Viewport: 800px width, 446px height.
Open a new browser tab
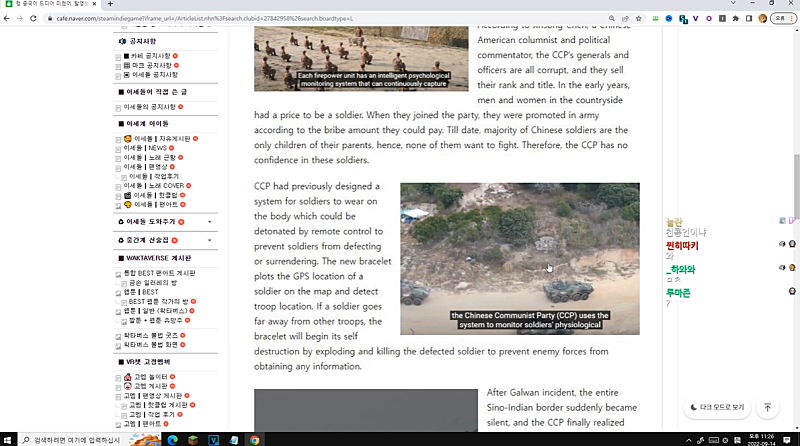110,4
